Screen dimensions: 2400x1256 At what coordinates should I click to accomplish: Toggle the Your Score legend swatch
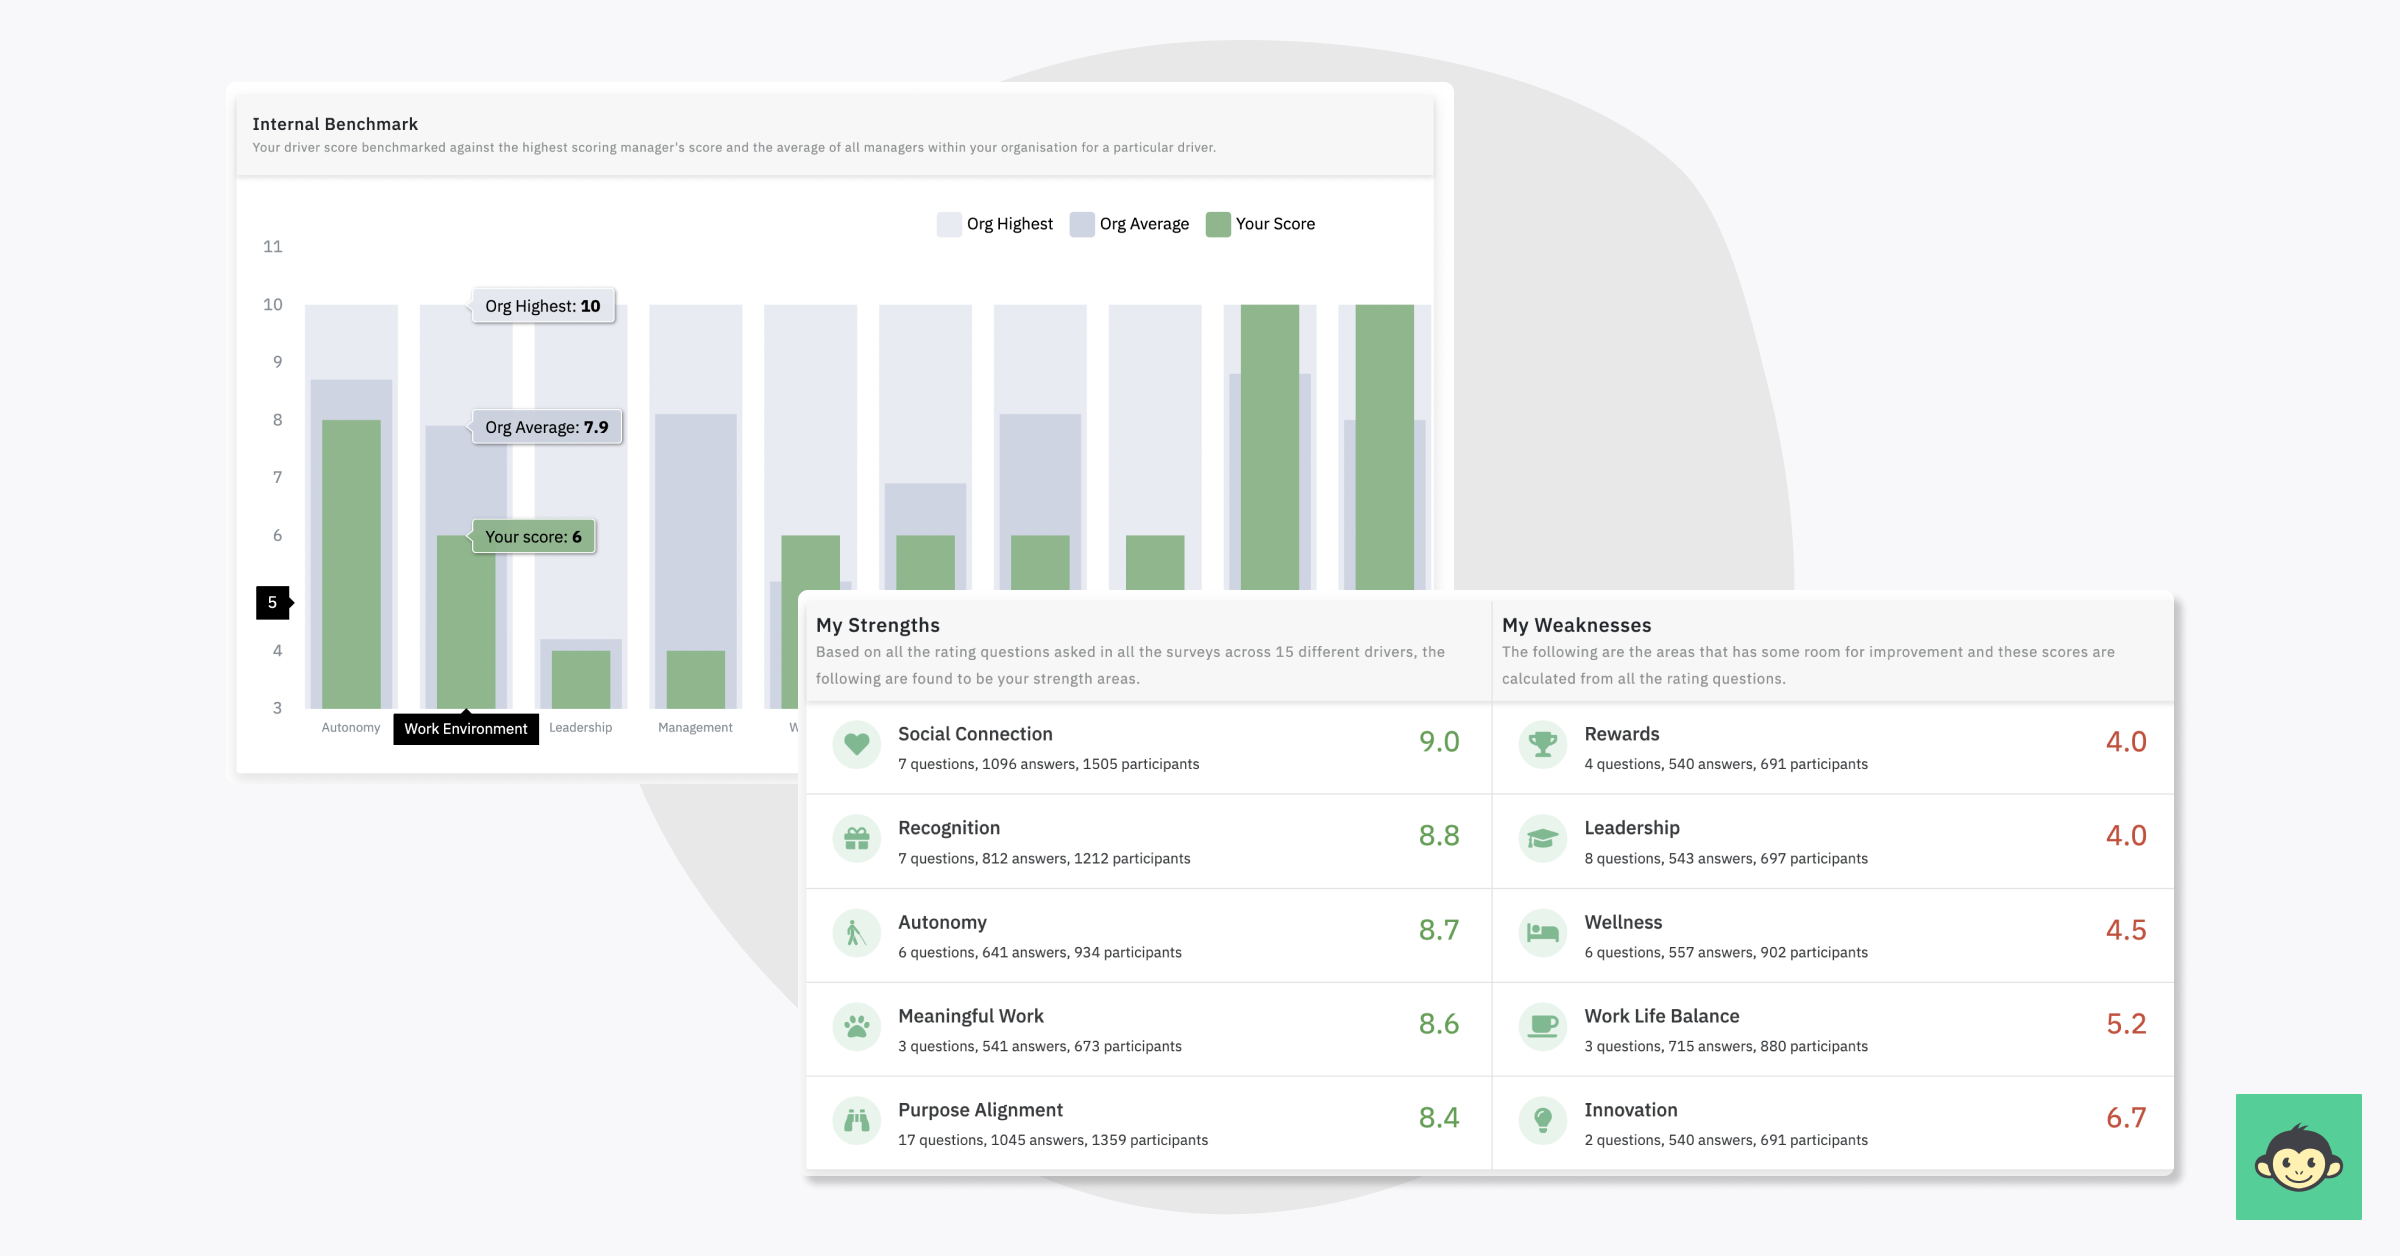pyautogui.click(x=1217, y=224)
